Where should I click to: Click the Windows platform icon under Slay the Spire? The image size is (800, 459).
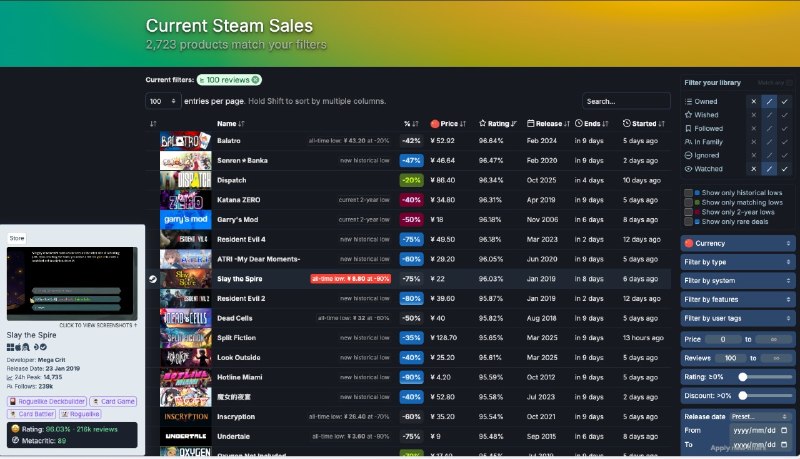coord(10,347)
